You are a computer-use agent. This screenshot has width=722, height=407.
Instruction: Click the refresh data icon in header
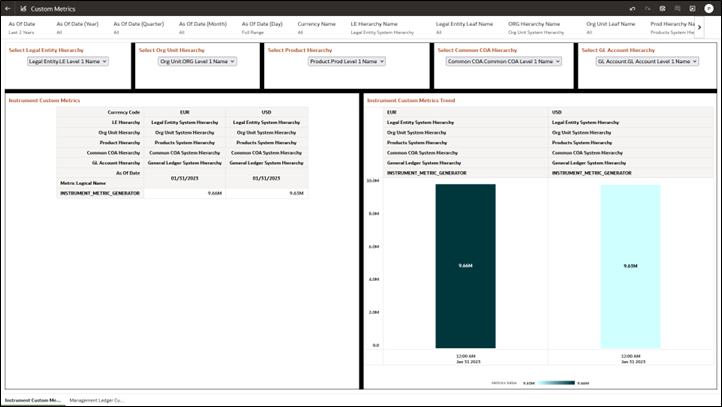click(x=692, y=8)
